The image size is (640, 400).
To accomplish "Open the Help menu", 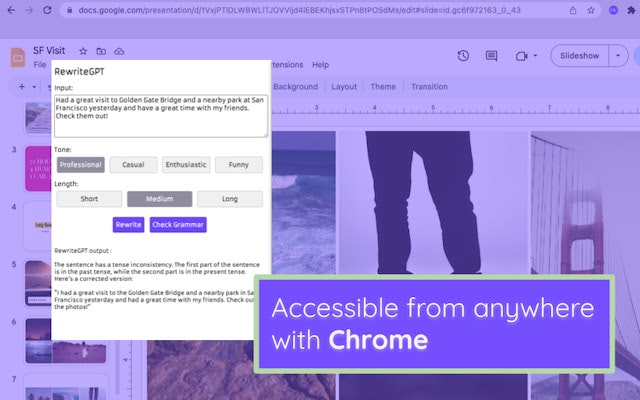I will point(320,64).
